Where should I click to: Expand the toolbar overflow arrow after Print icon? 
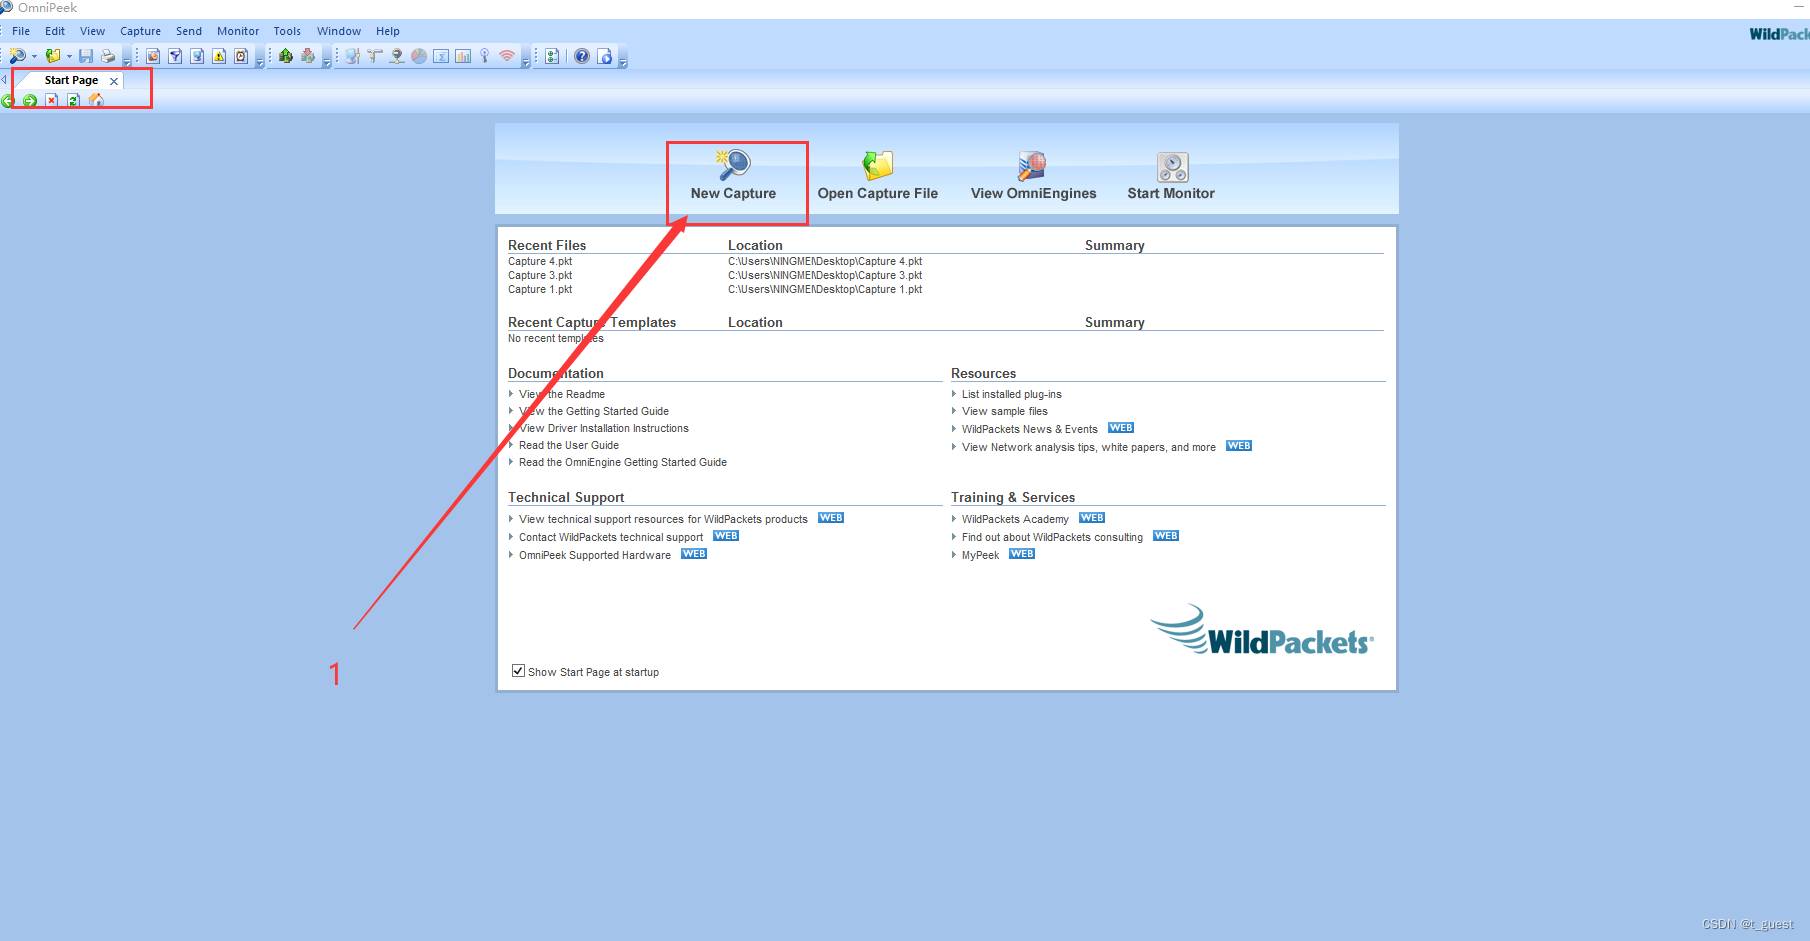[x=127, y=61]
